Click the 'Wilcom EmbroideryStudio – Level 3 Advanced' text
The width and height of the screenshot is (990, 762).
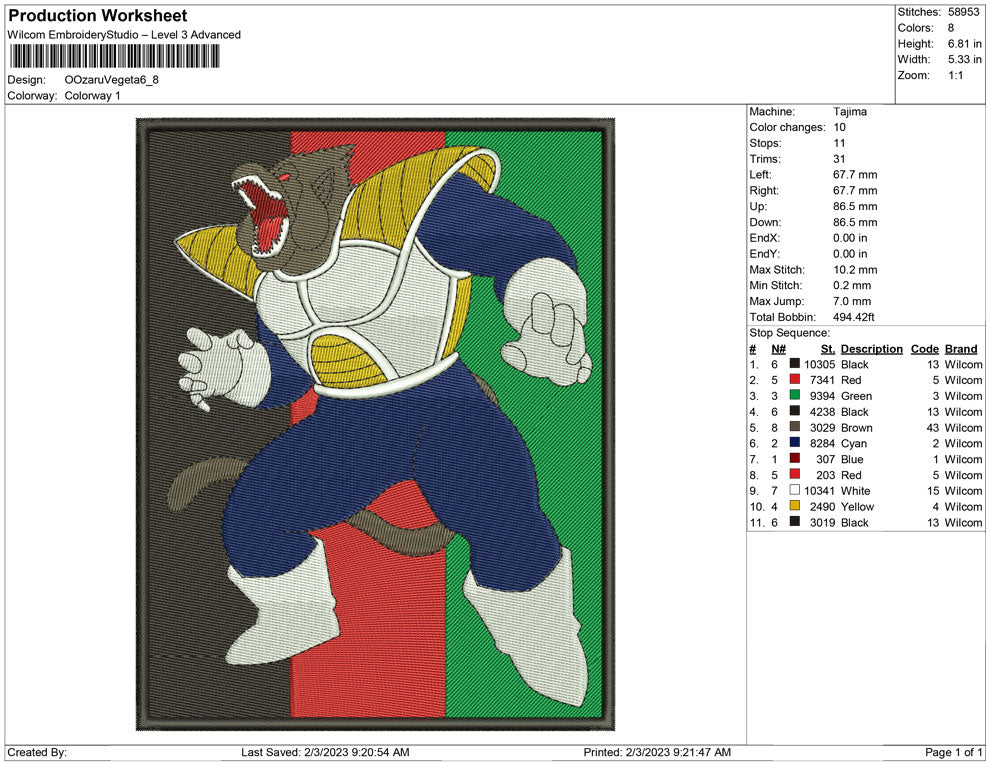click(124, 35)
